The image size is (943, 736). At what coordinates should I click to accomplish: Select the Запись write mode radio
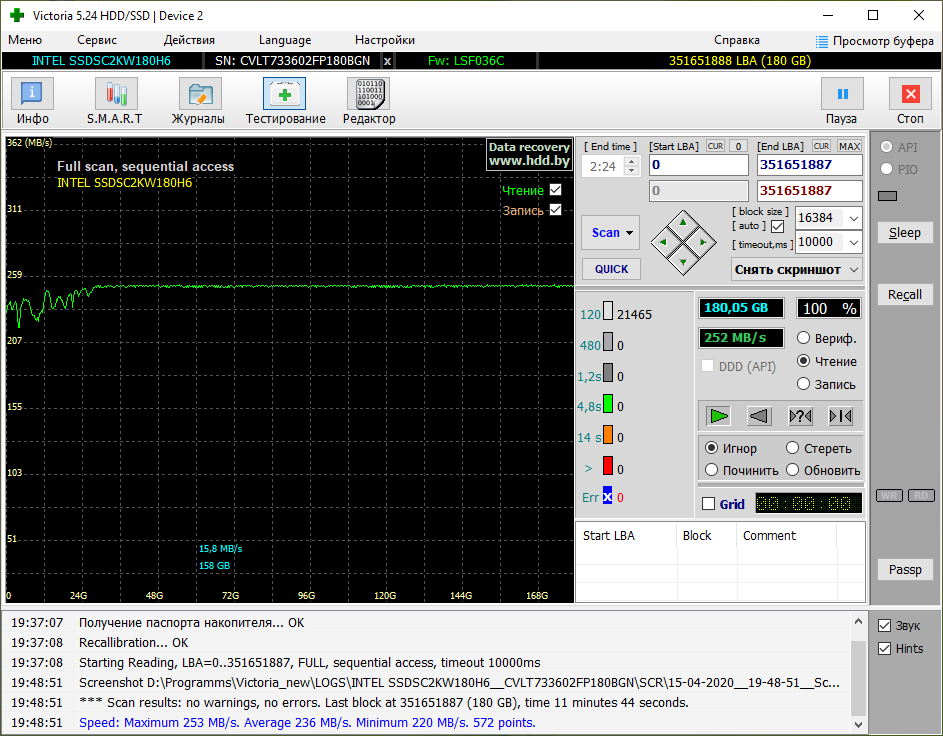coord(803,384)
